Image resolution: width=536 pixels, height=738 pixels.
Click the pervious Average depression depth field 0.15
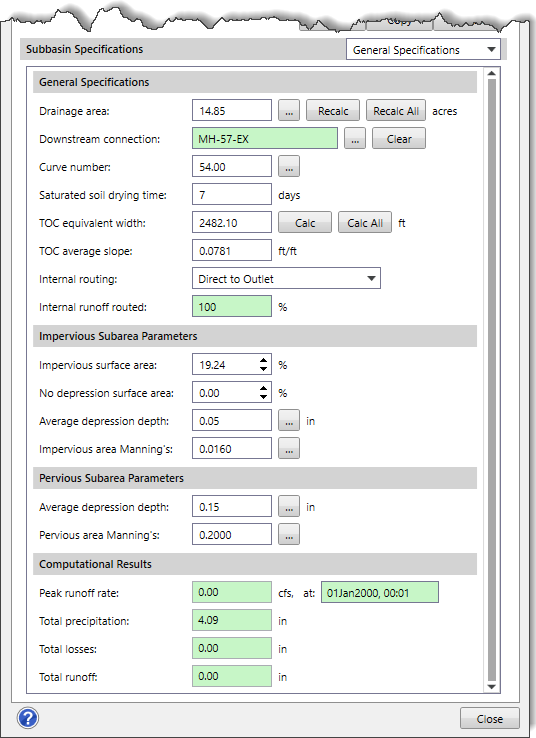[x=232, y=507]
